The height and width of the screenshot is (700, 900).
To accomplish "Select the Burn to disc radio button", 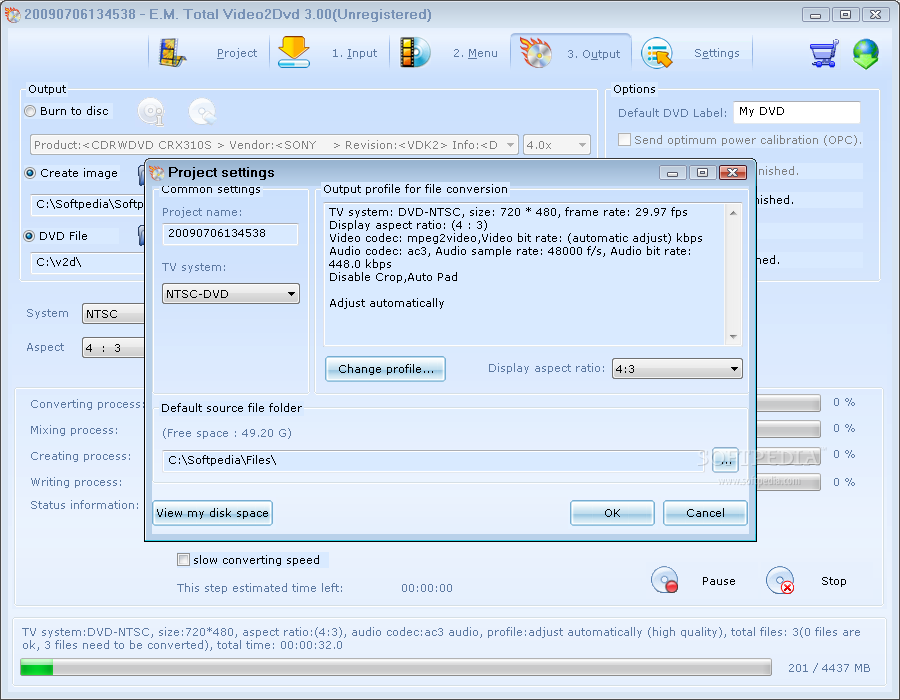I will click(30, 111).
